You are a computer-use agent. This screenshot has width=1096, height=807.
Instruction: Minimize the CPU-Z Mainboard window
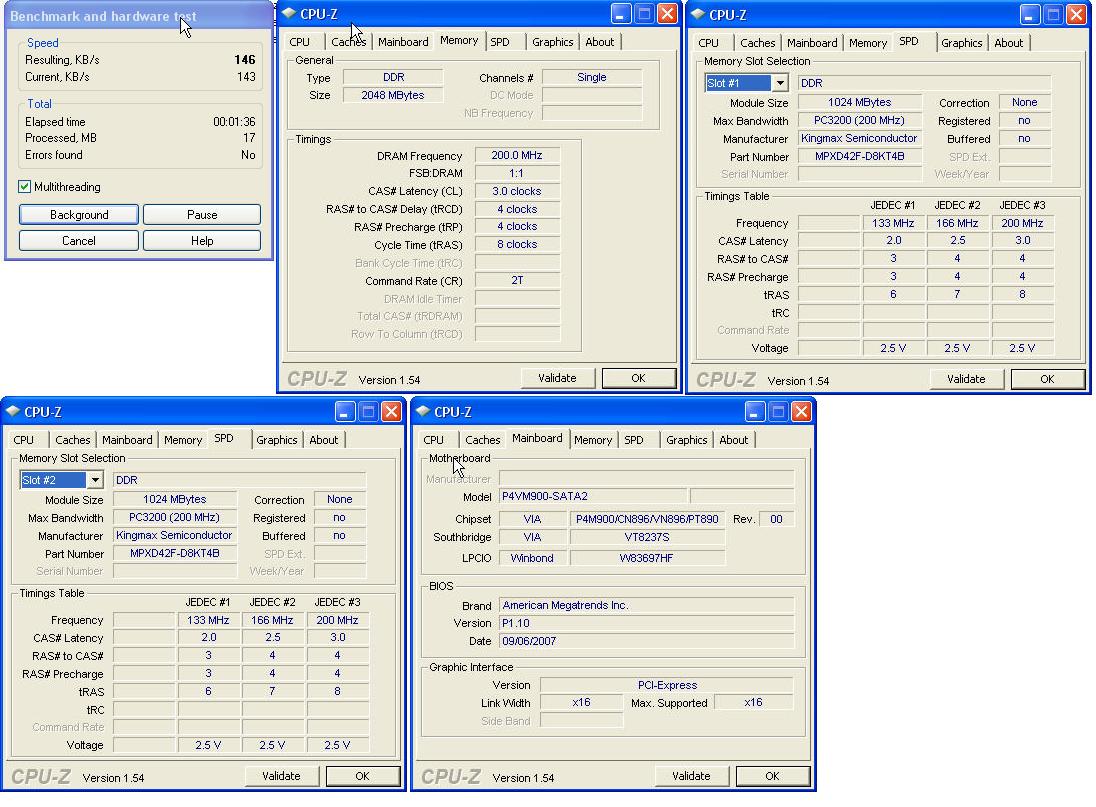coord(755,412)
